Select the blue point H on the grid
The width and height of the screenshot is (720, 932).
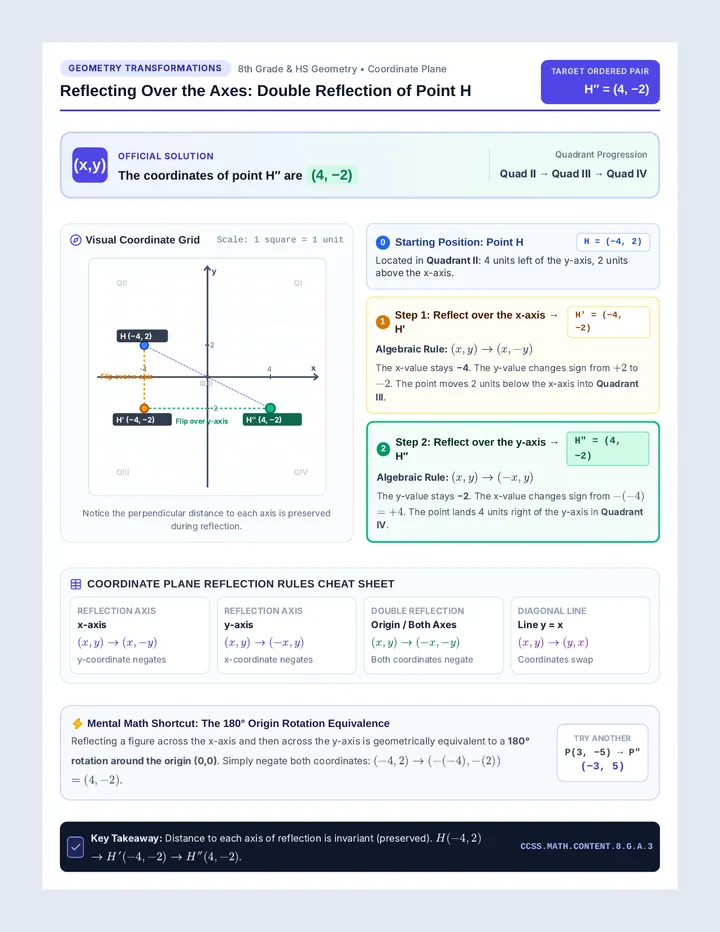[x=144, y=345]
